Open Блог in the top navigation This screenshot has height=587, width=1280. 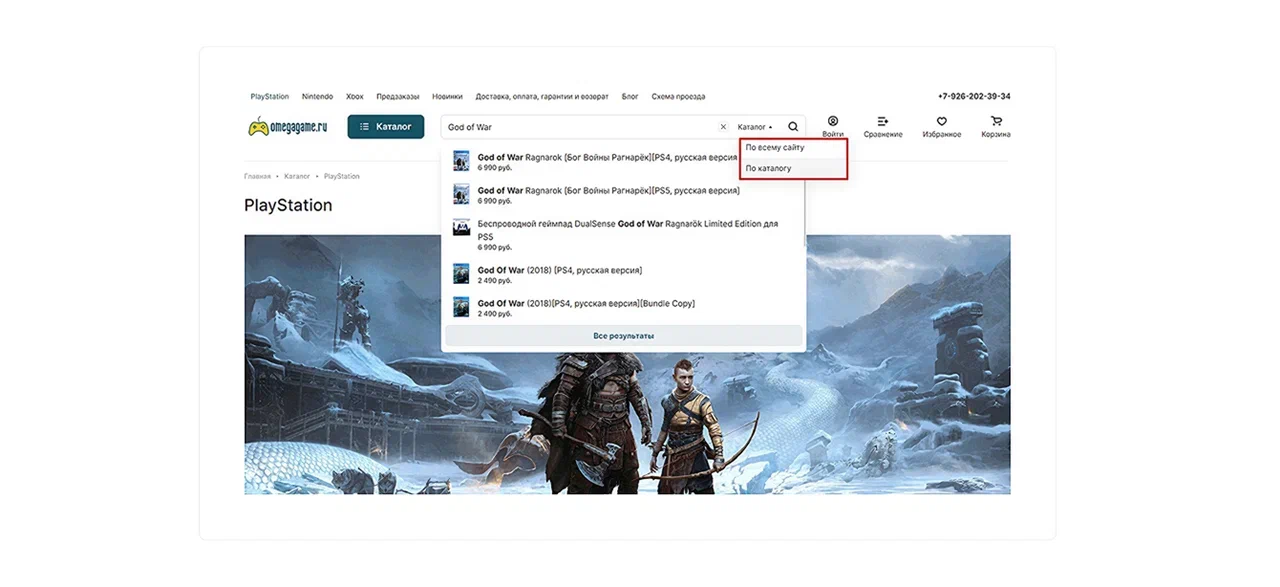[x=630, y=97]
